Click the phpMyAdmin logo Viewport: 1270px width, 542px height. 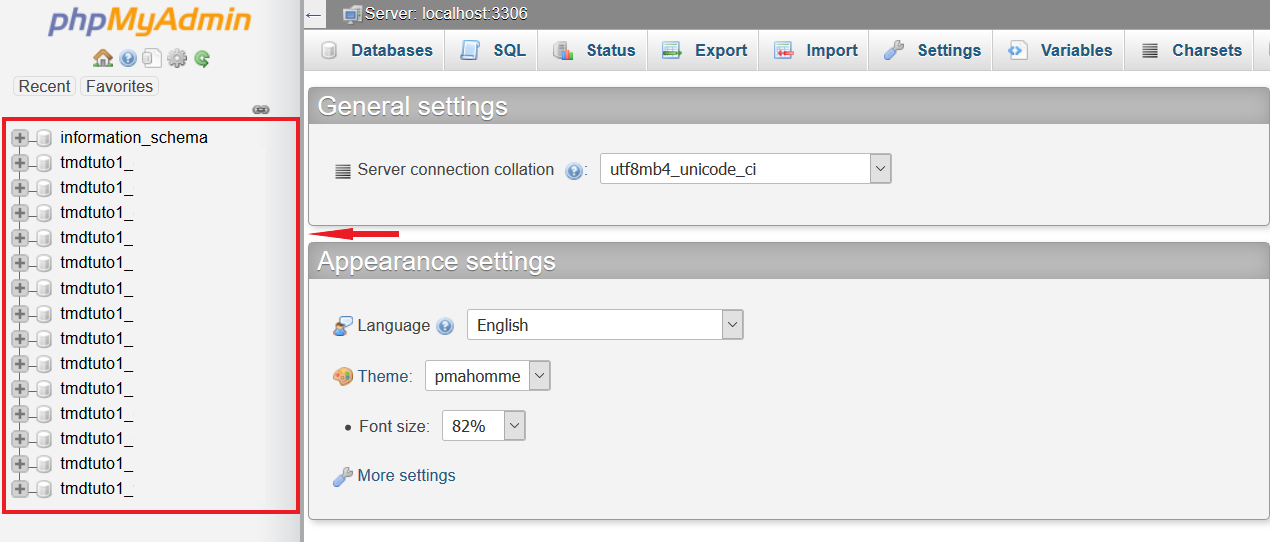click(149, 22)
